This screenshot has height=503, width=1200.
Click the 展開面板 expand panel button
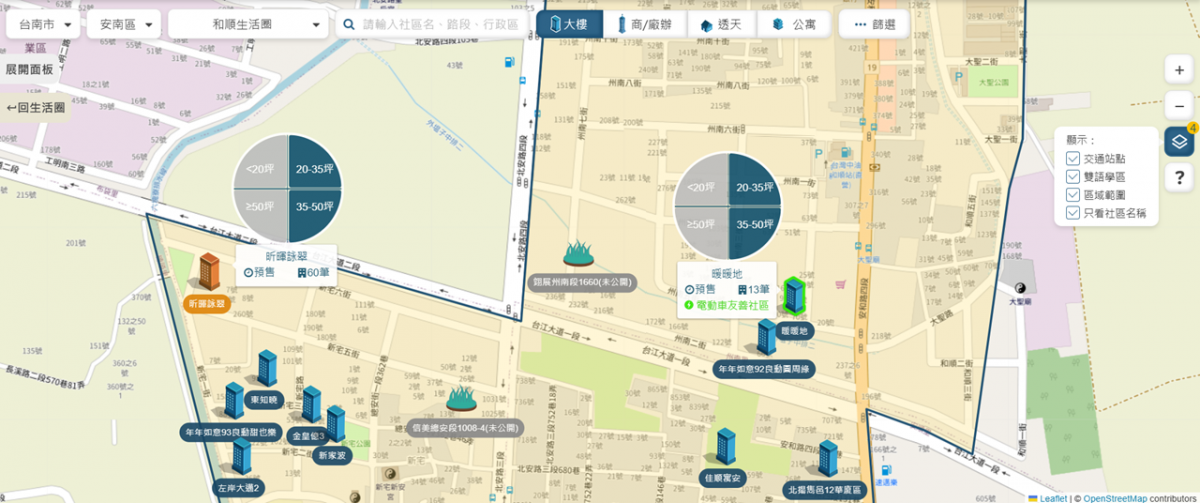tap(29, 69)
